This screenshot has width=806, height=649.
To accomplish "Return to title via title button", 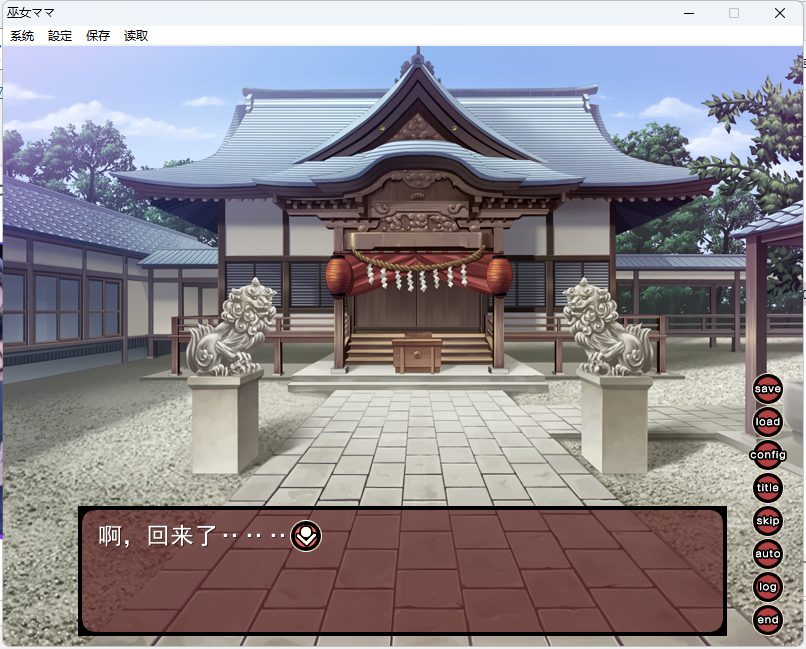I will pyautogui.click(x=767, y=488).
